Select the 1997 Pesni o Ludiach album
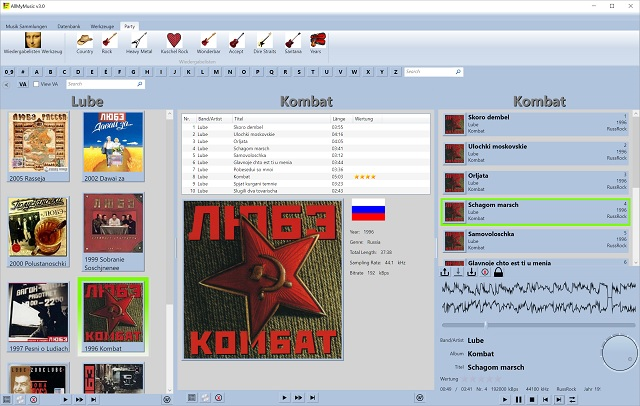This screenshot has height=406, width=640. (38, 317)
